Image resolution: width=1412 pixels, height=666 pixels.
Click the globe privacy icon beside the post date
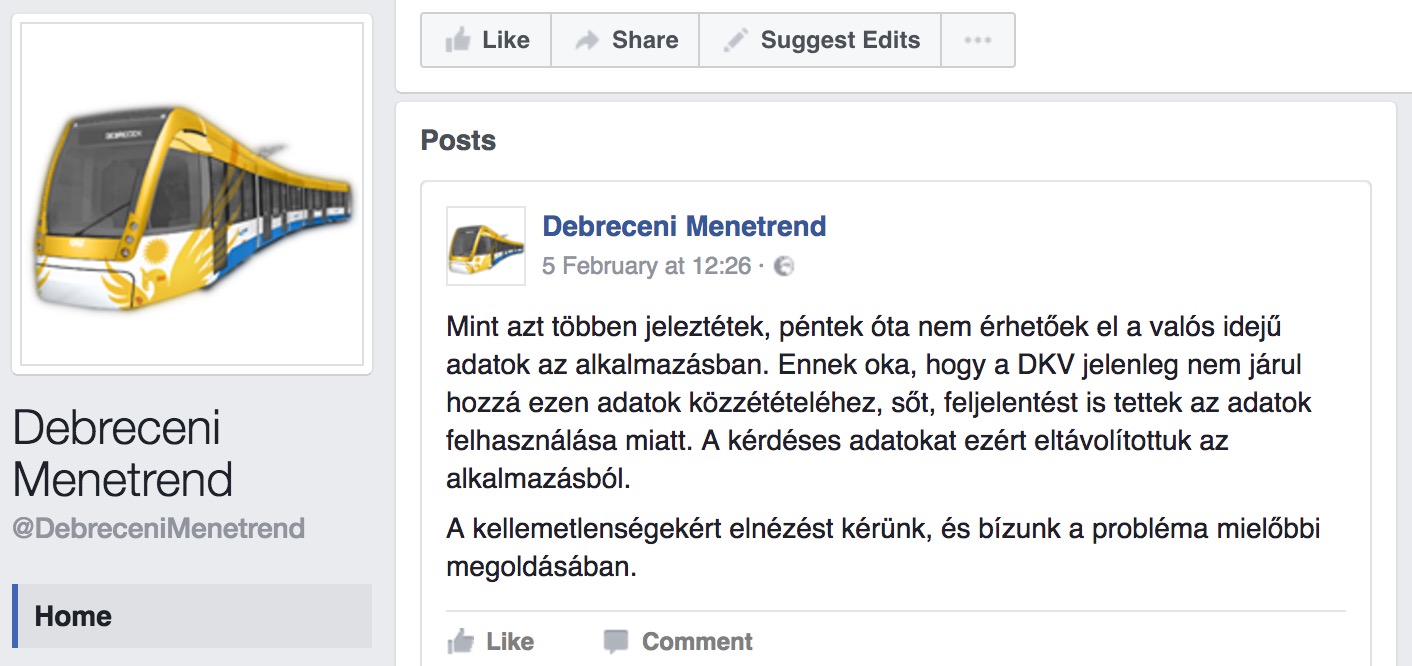point(786,266)
